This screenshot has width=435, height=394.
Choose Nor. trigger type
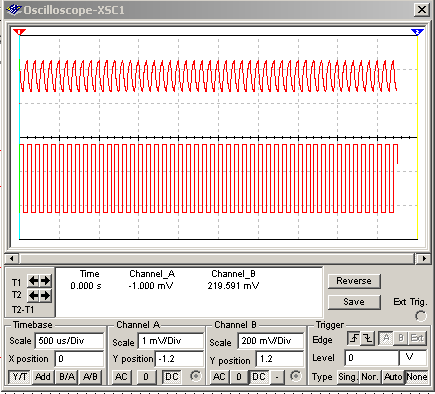370,377
